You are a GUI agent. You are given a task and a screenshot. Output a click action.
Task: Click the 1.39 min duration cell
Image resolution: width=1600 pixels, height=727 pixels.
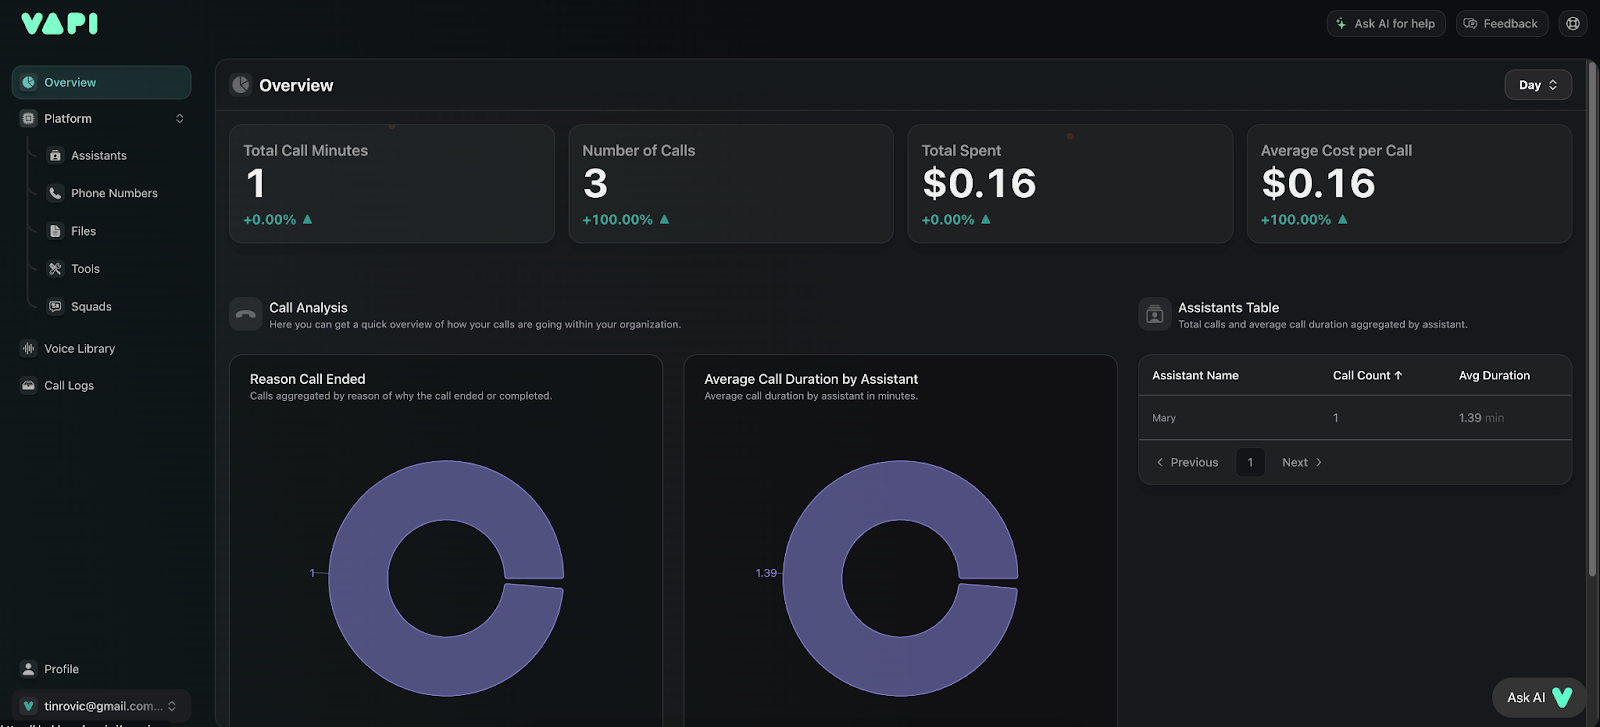[1481, 418]
